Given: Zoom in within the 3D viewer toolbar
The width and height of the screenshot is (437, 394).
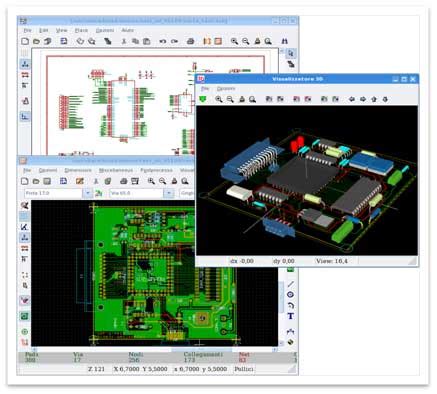Looking at the screenshot, I should (219, 99).
